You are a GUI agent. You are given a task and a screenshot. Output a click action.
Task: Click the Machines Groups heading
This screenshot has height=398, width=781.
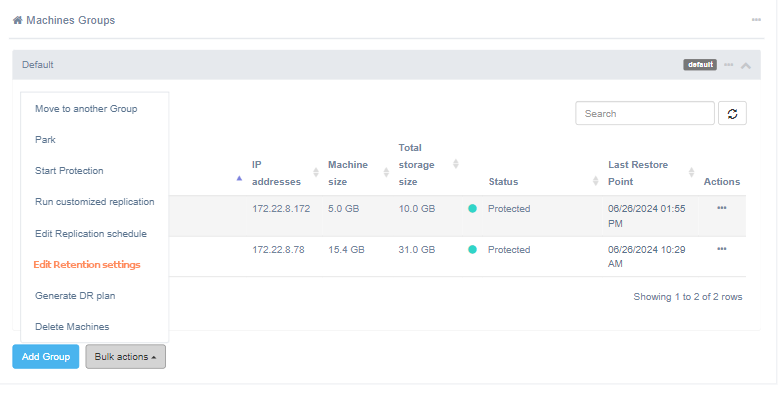(71, 20)
